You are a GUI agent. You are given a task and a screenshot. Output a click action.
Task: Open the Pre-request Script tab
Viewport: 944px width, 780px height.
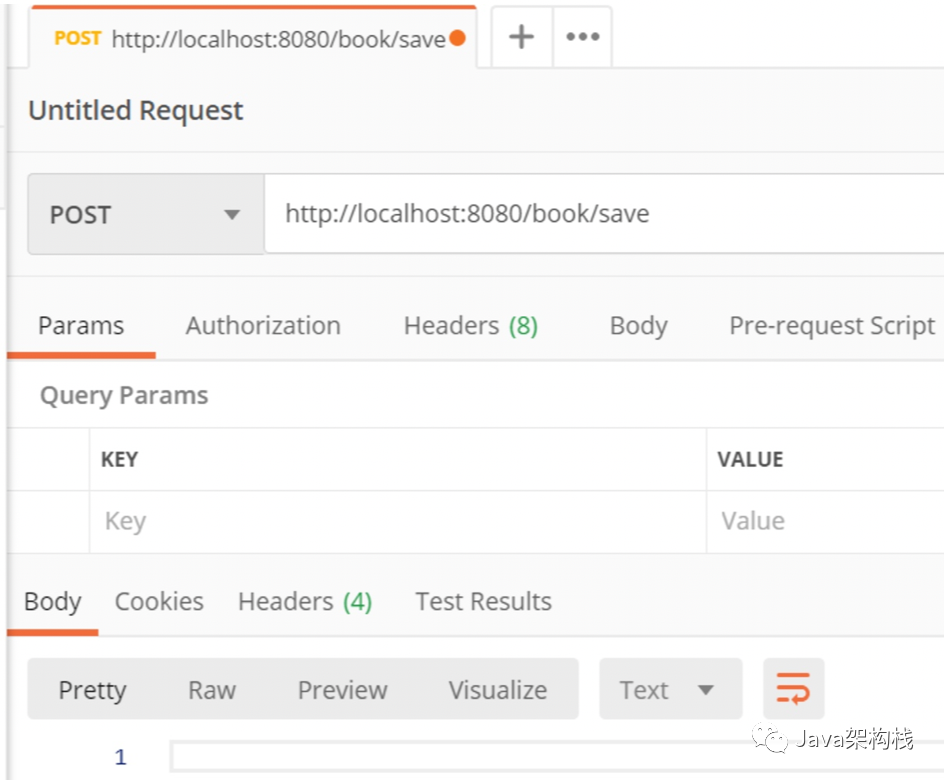(x=832, y=326)
